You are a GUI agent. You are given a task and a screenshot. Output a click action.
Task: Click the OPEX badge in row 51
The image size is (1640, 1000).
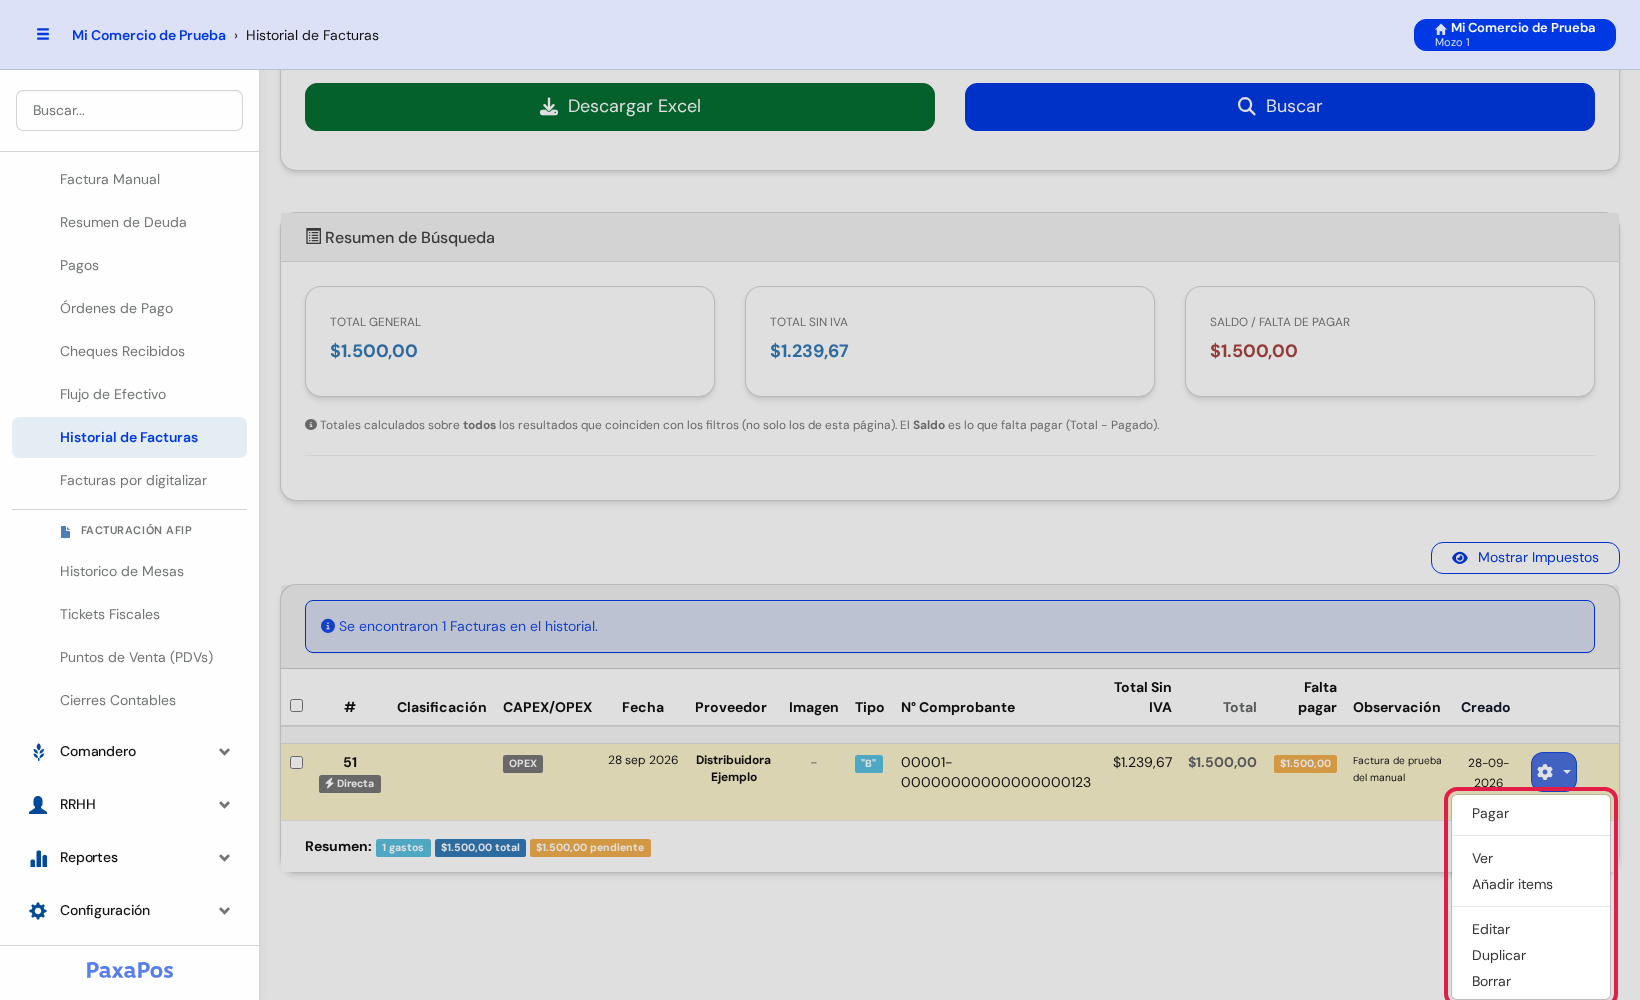point(523,764)
